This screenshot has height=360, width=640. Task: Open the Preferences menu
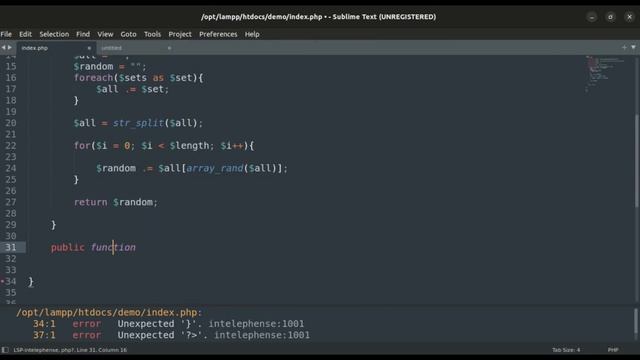[218, 34]
